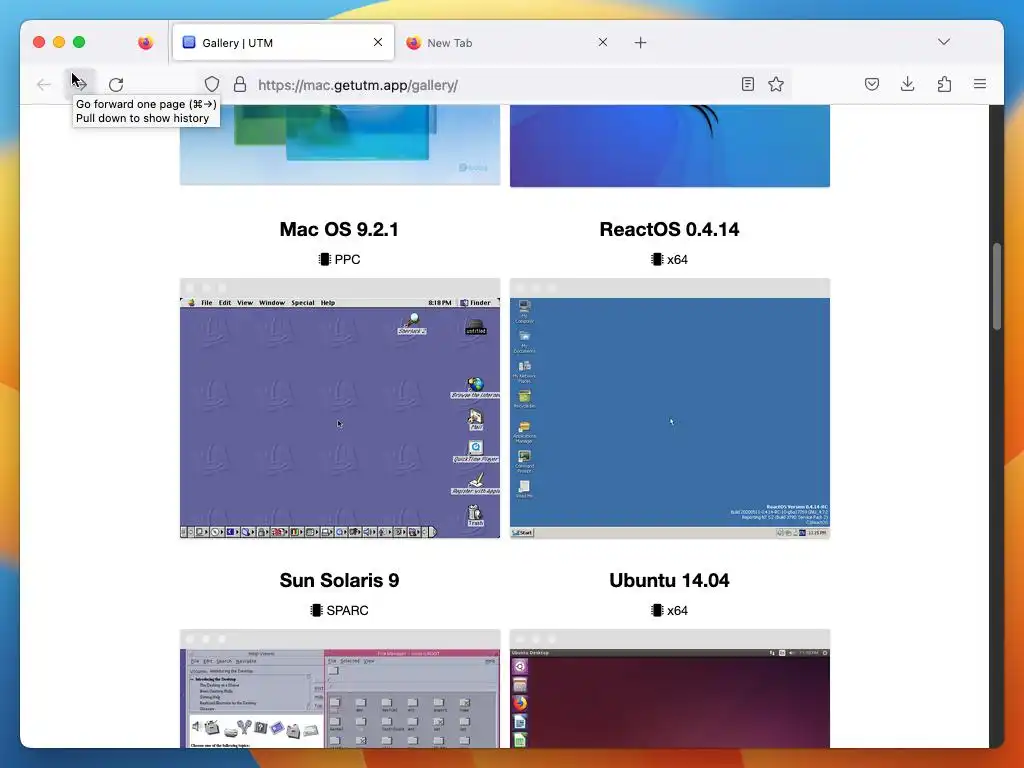Switch to the New Tab tab
Viewport: 1024px width, 768px height.
pos(506,42)
